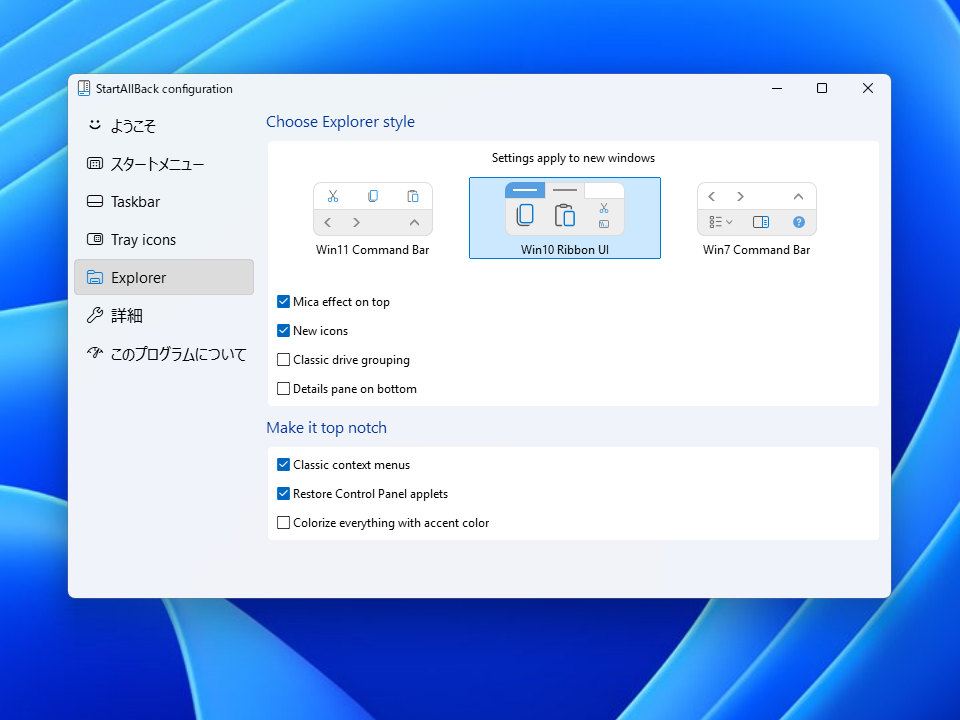Image resolution: width=960 pixels, height=720 pixels.
Task: Click the wrench icon beside 詳細
Action: click(x=95, y=315)
